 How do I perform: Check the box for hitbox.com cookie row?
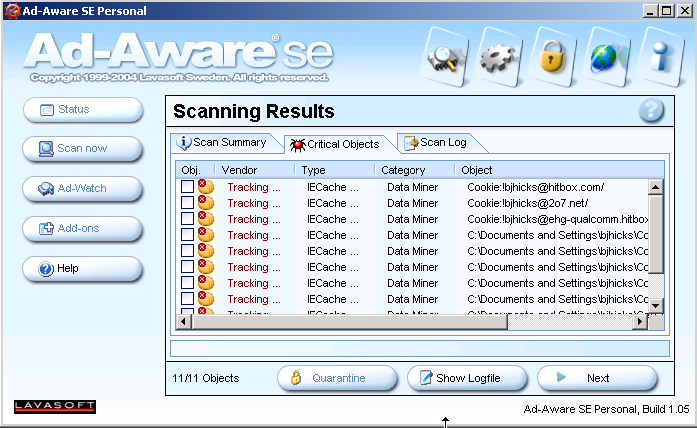187,187
